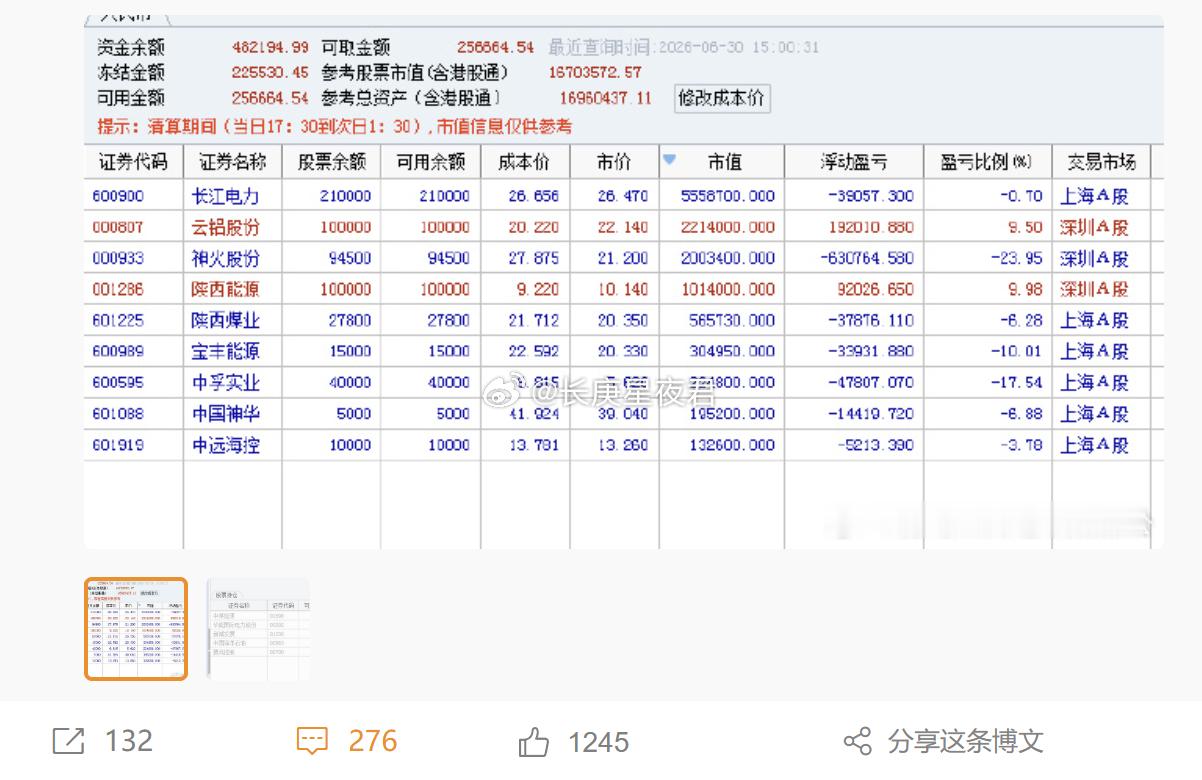This screenshot has height=780, width=1202.
Task: Click stock code 600595
Action: (118, 382)
